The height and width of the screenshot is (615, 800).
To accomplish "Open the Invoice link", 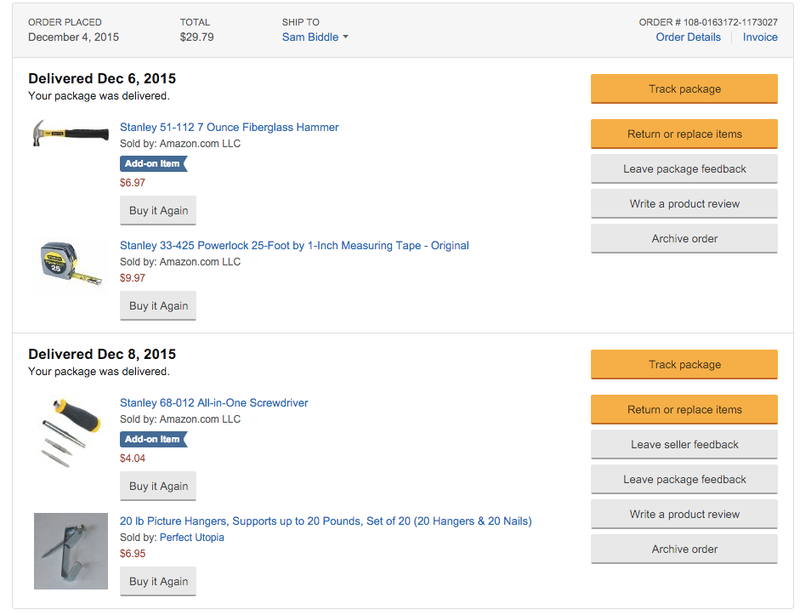I will [x=760, y=37].
